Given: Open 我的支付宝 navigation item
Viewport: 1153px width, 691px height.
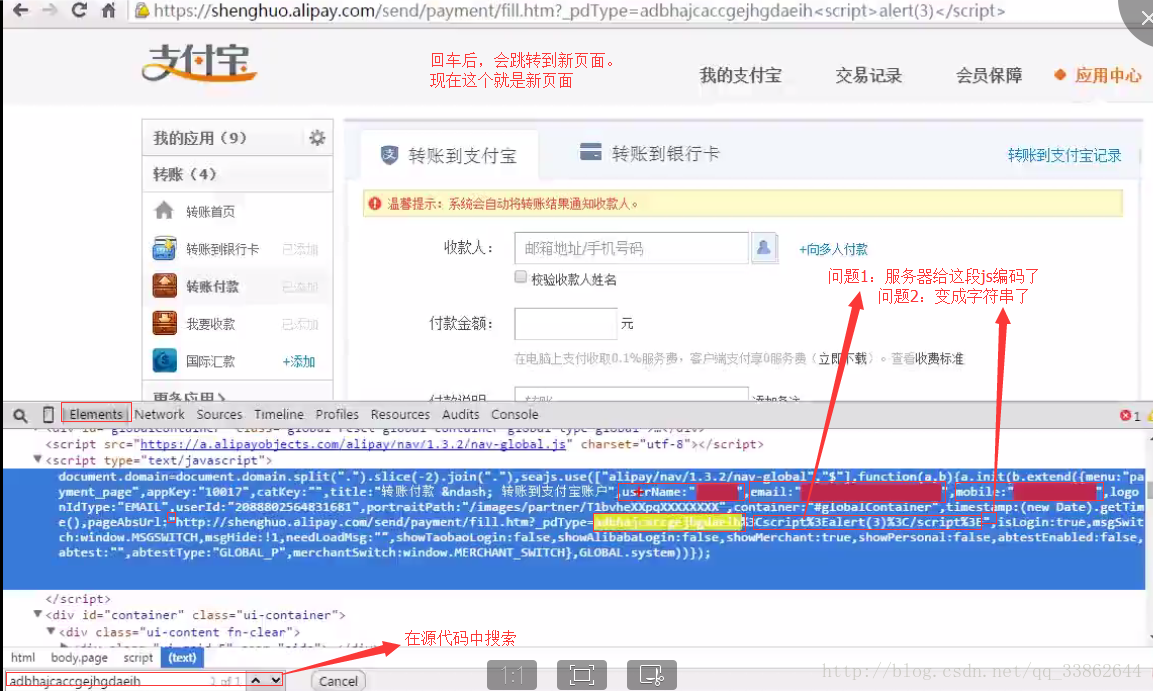Looking at the screenshot, I should click(x=740, y=75).
